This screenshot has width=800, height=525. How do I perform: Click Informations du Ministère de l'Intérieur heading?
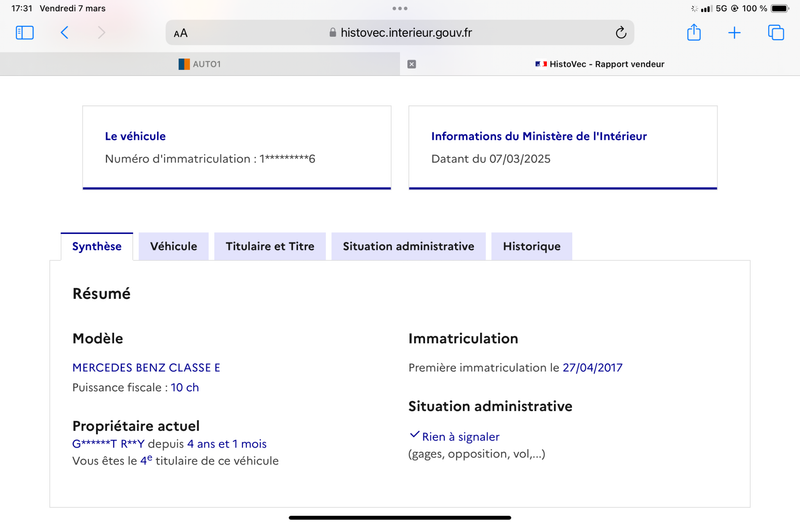click(539, 136)
